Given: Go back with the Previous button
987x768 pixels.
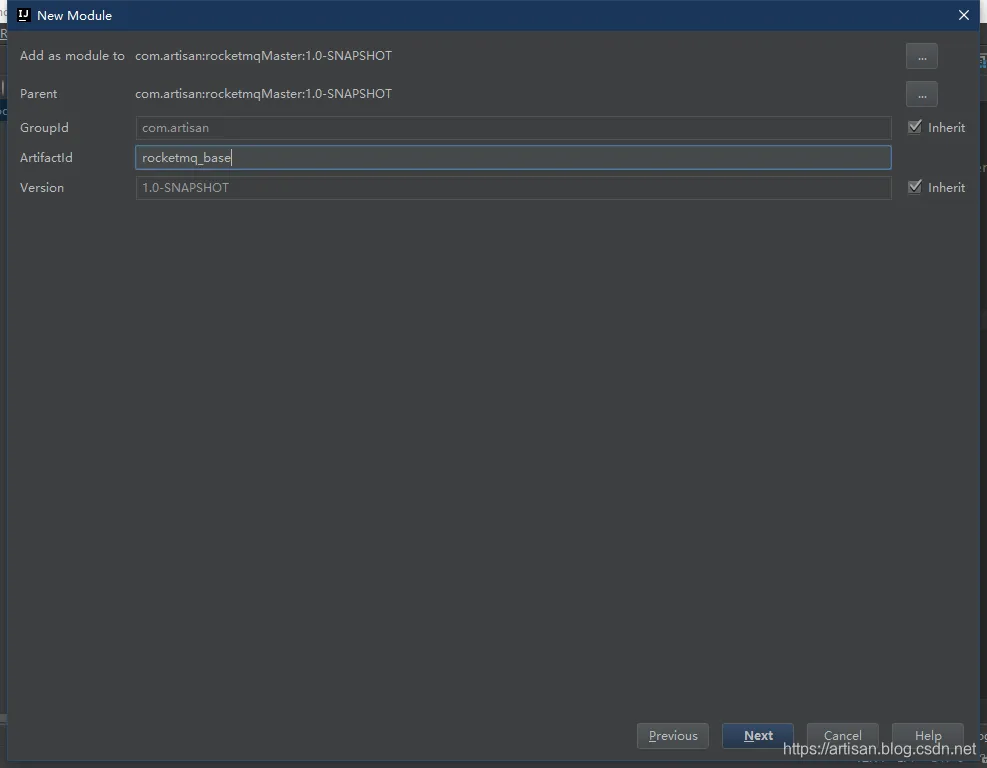Looking at the screenshot, I should pyautogui.click(x=673, y=736).
